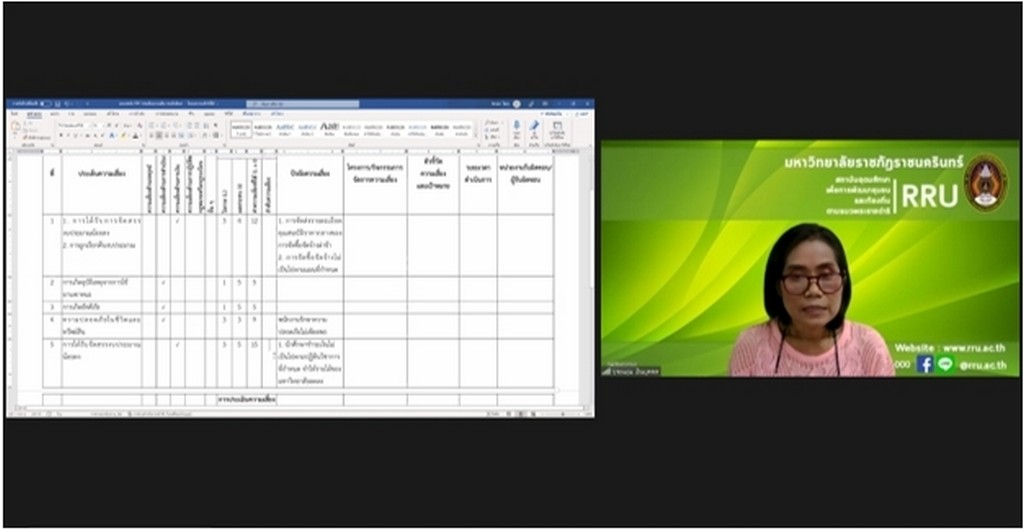1024x531 pixels.
Task: Select the first boxed style in styles gallery
Action: pyautogui.click(x=241, y=129)
